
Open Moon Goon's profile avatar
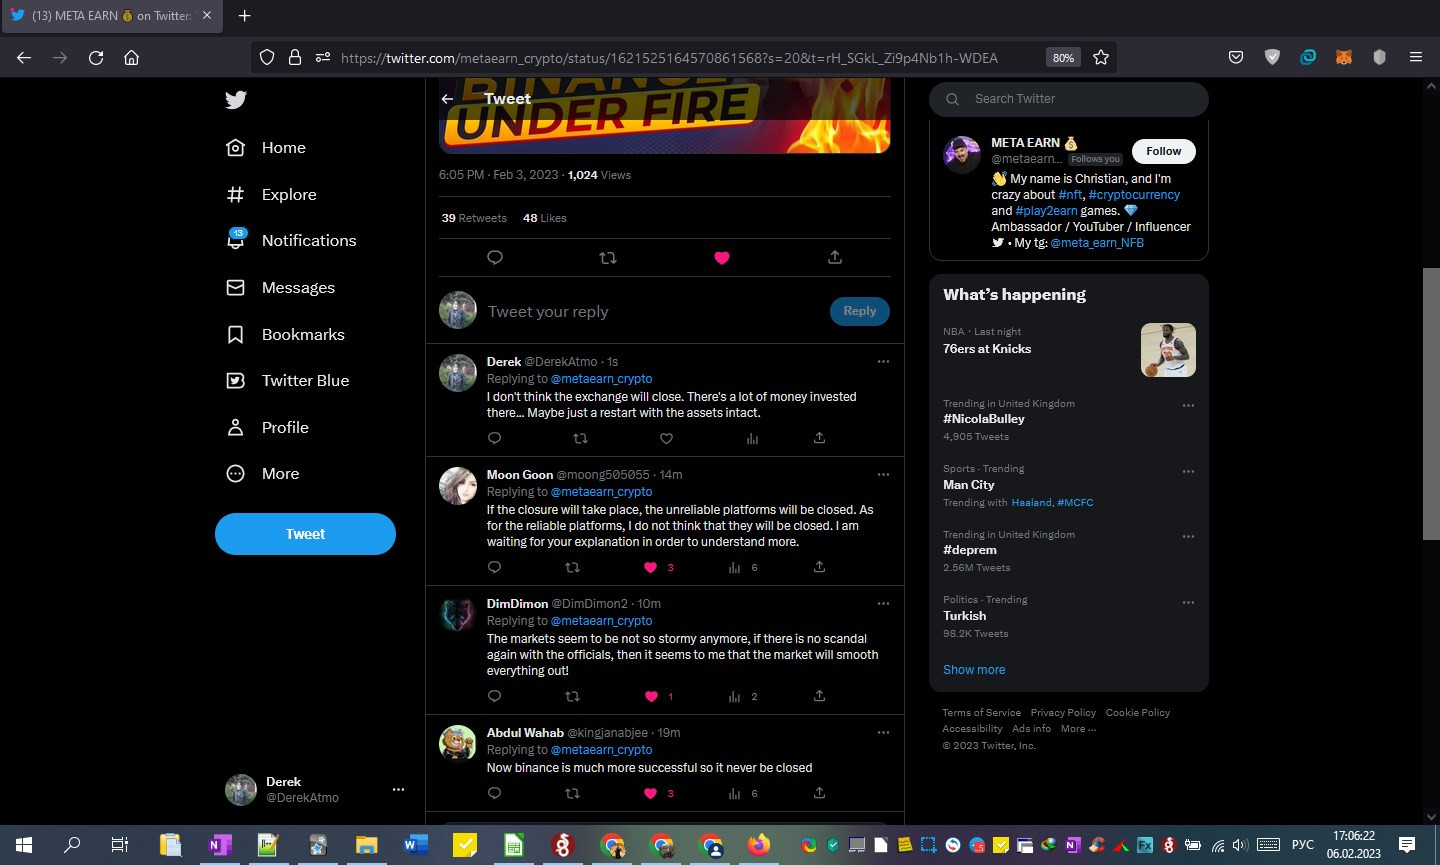(x=458, y=486)
